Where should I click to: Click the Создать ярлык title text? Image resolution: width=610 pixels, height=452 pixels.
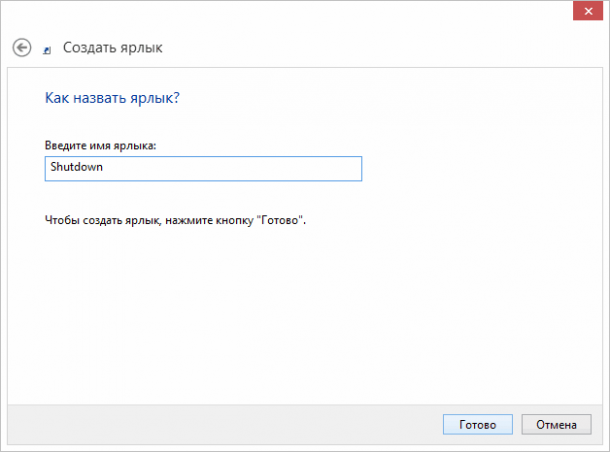tap(112, 47)
